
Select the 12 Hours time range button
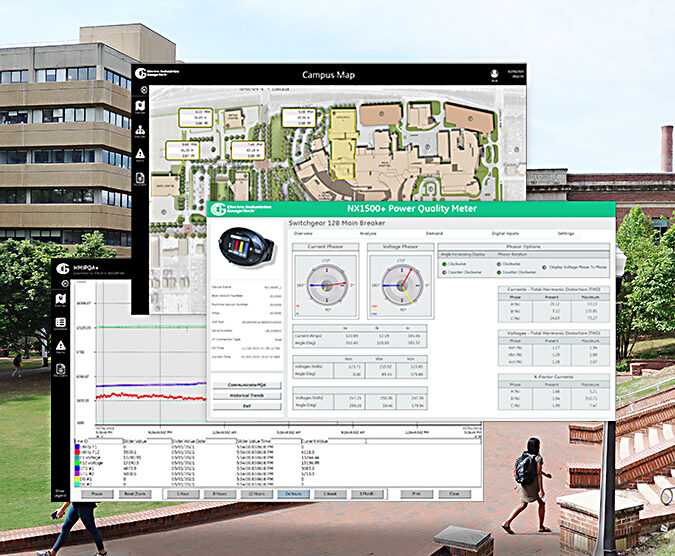(x=256, y=494)
